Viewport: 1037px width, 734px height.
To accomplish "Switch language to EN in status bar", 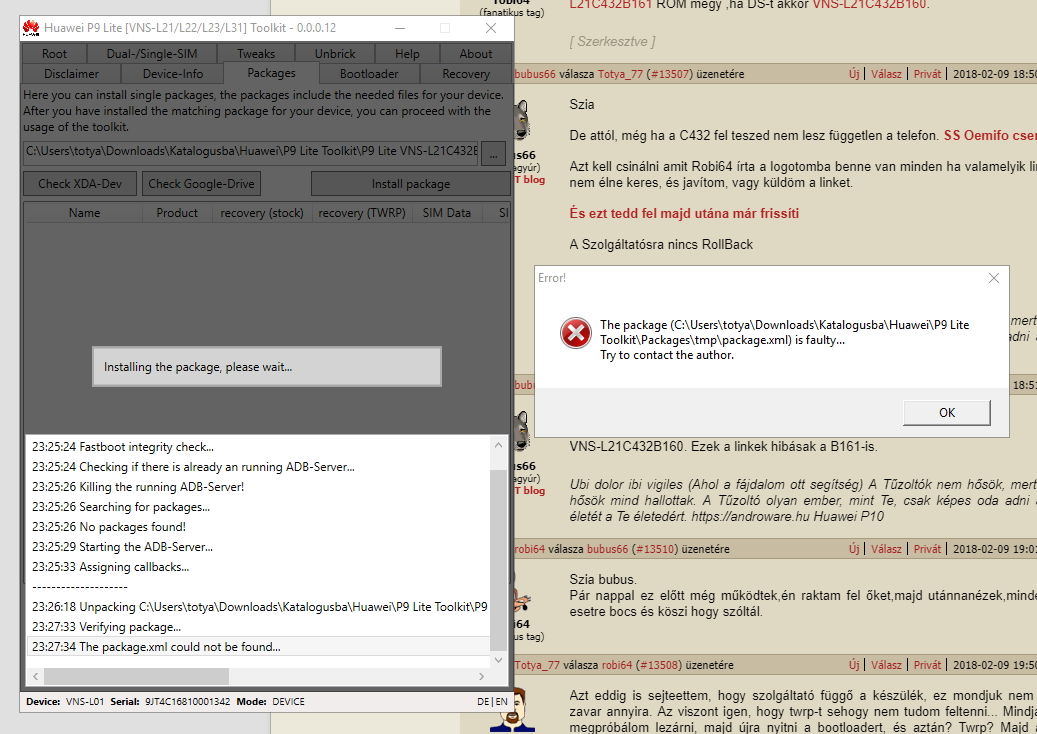I will click(x=502, y=702).
